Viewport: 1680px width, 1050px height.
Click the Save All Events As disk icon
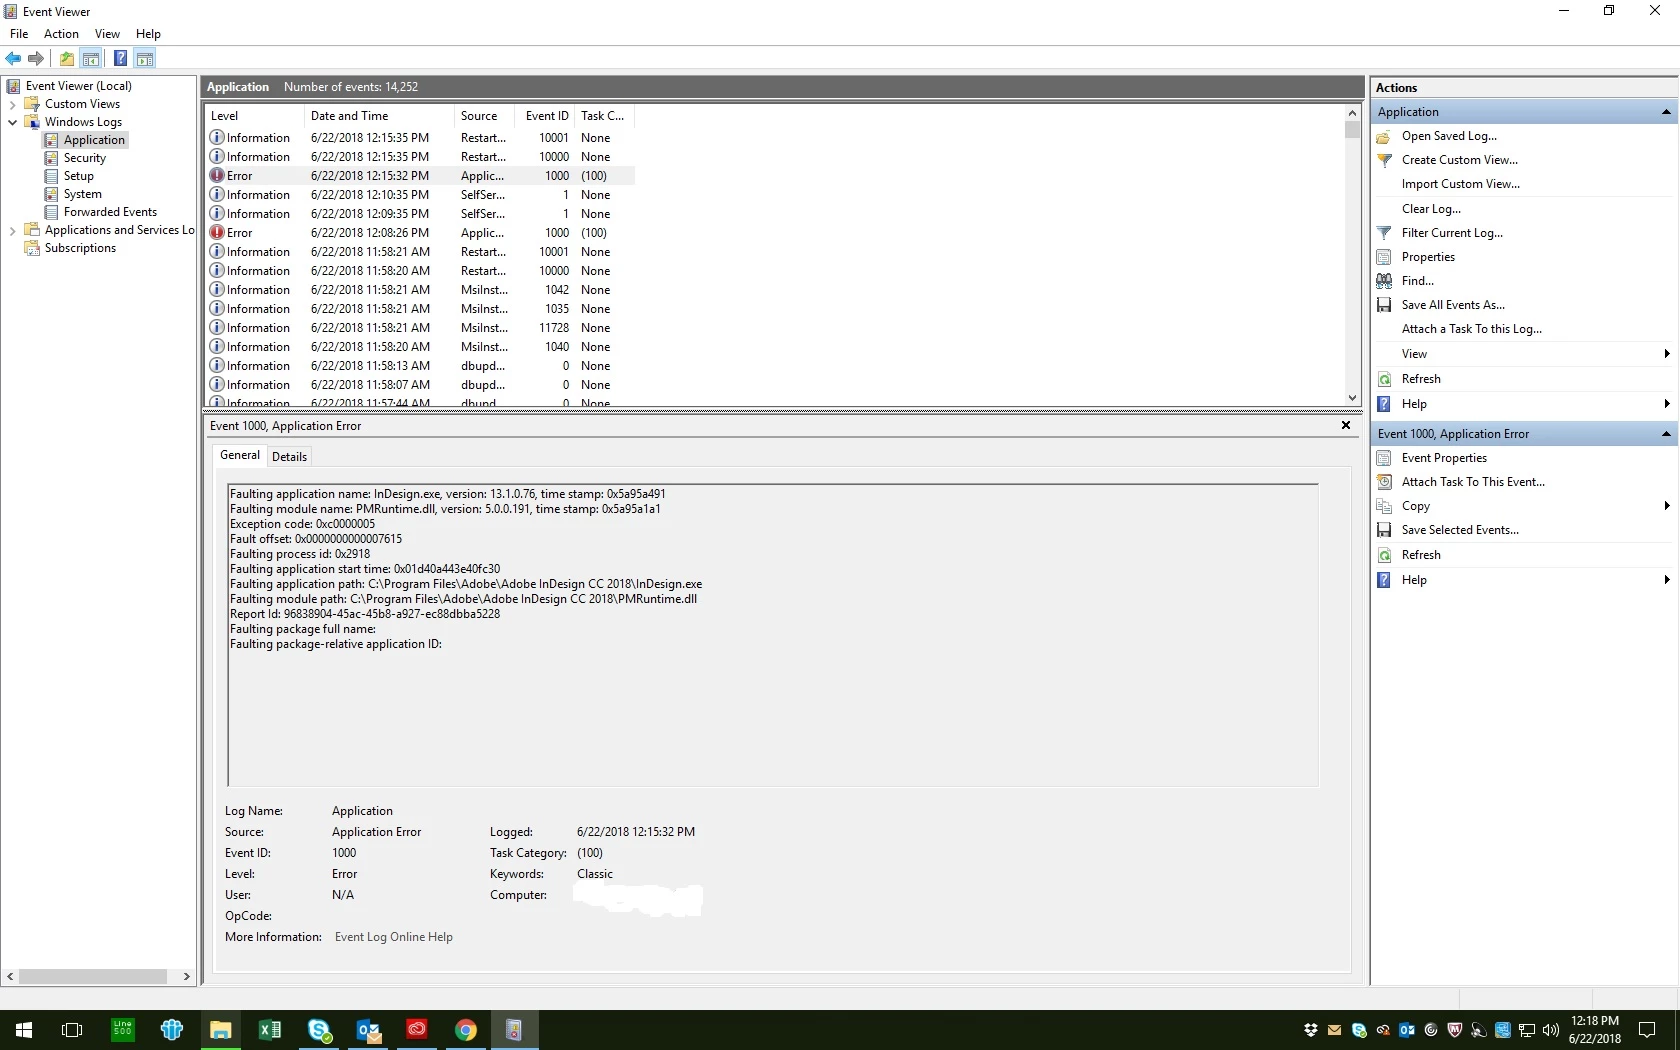click(x=1384, y=305)
